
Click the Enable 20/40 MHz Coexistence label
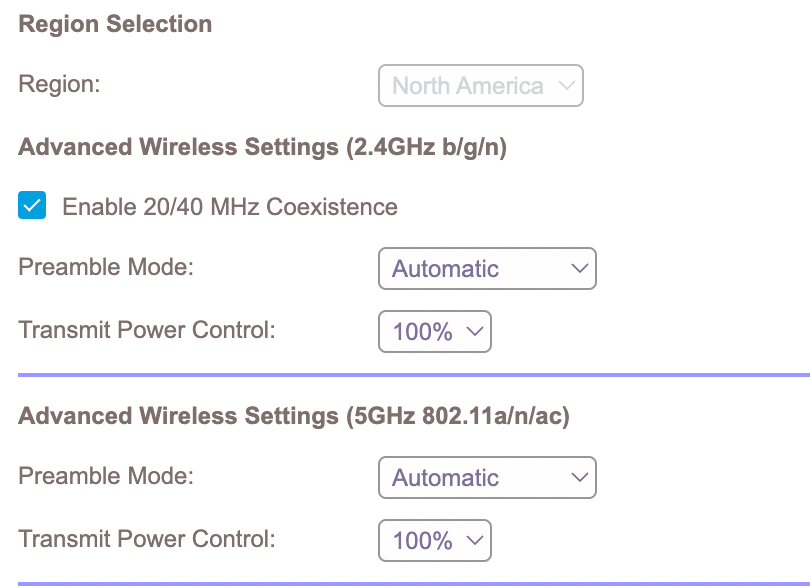coord(230,207)
